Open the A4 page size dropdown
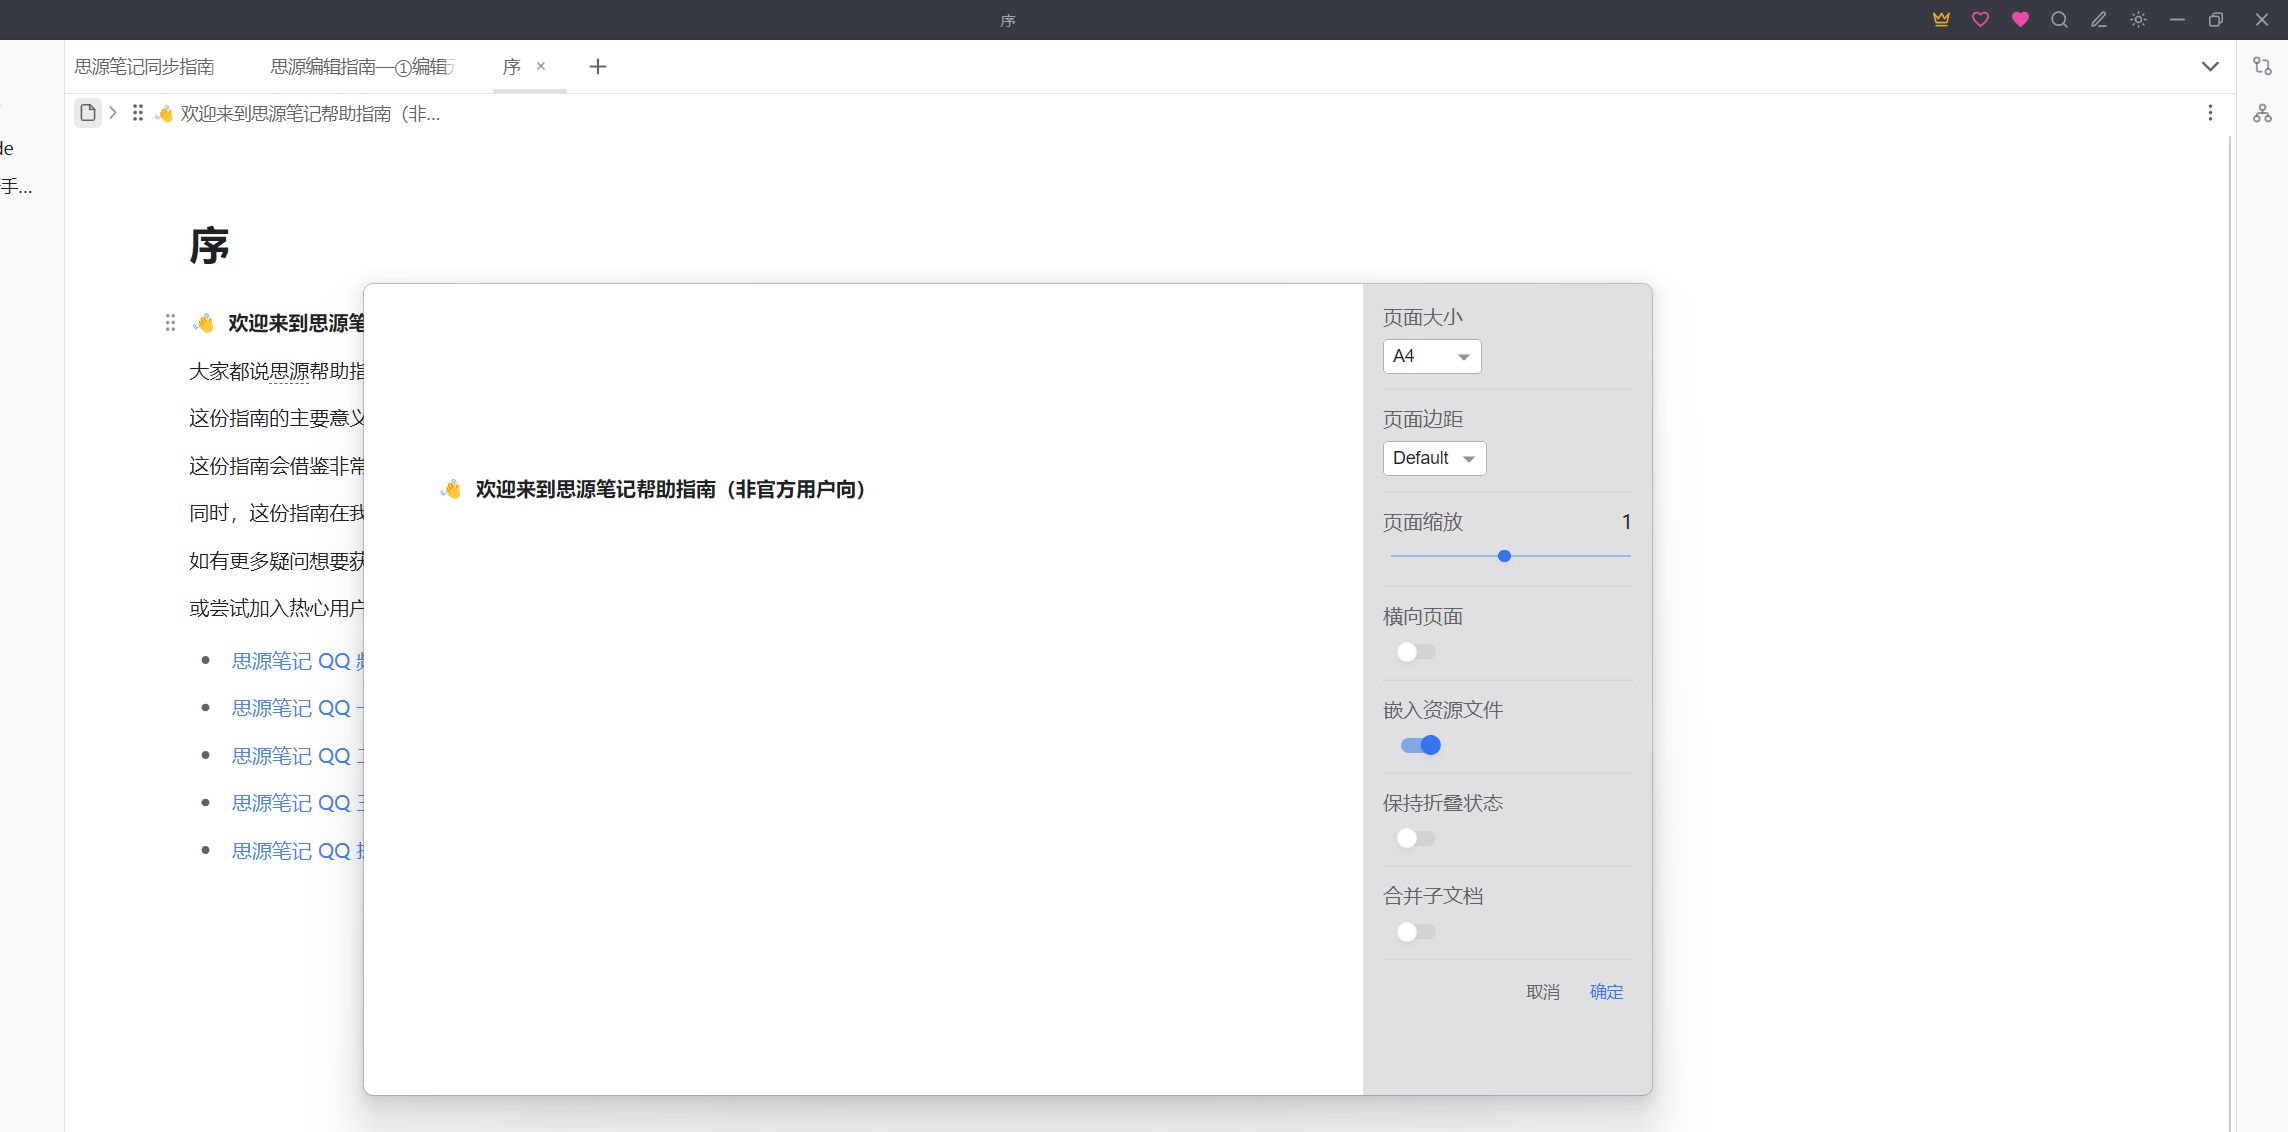 point(1431,356)
